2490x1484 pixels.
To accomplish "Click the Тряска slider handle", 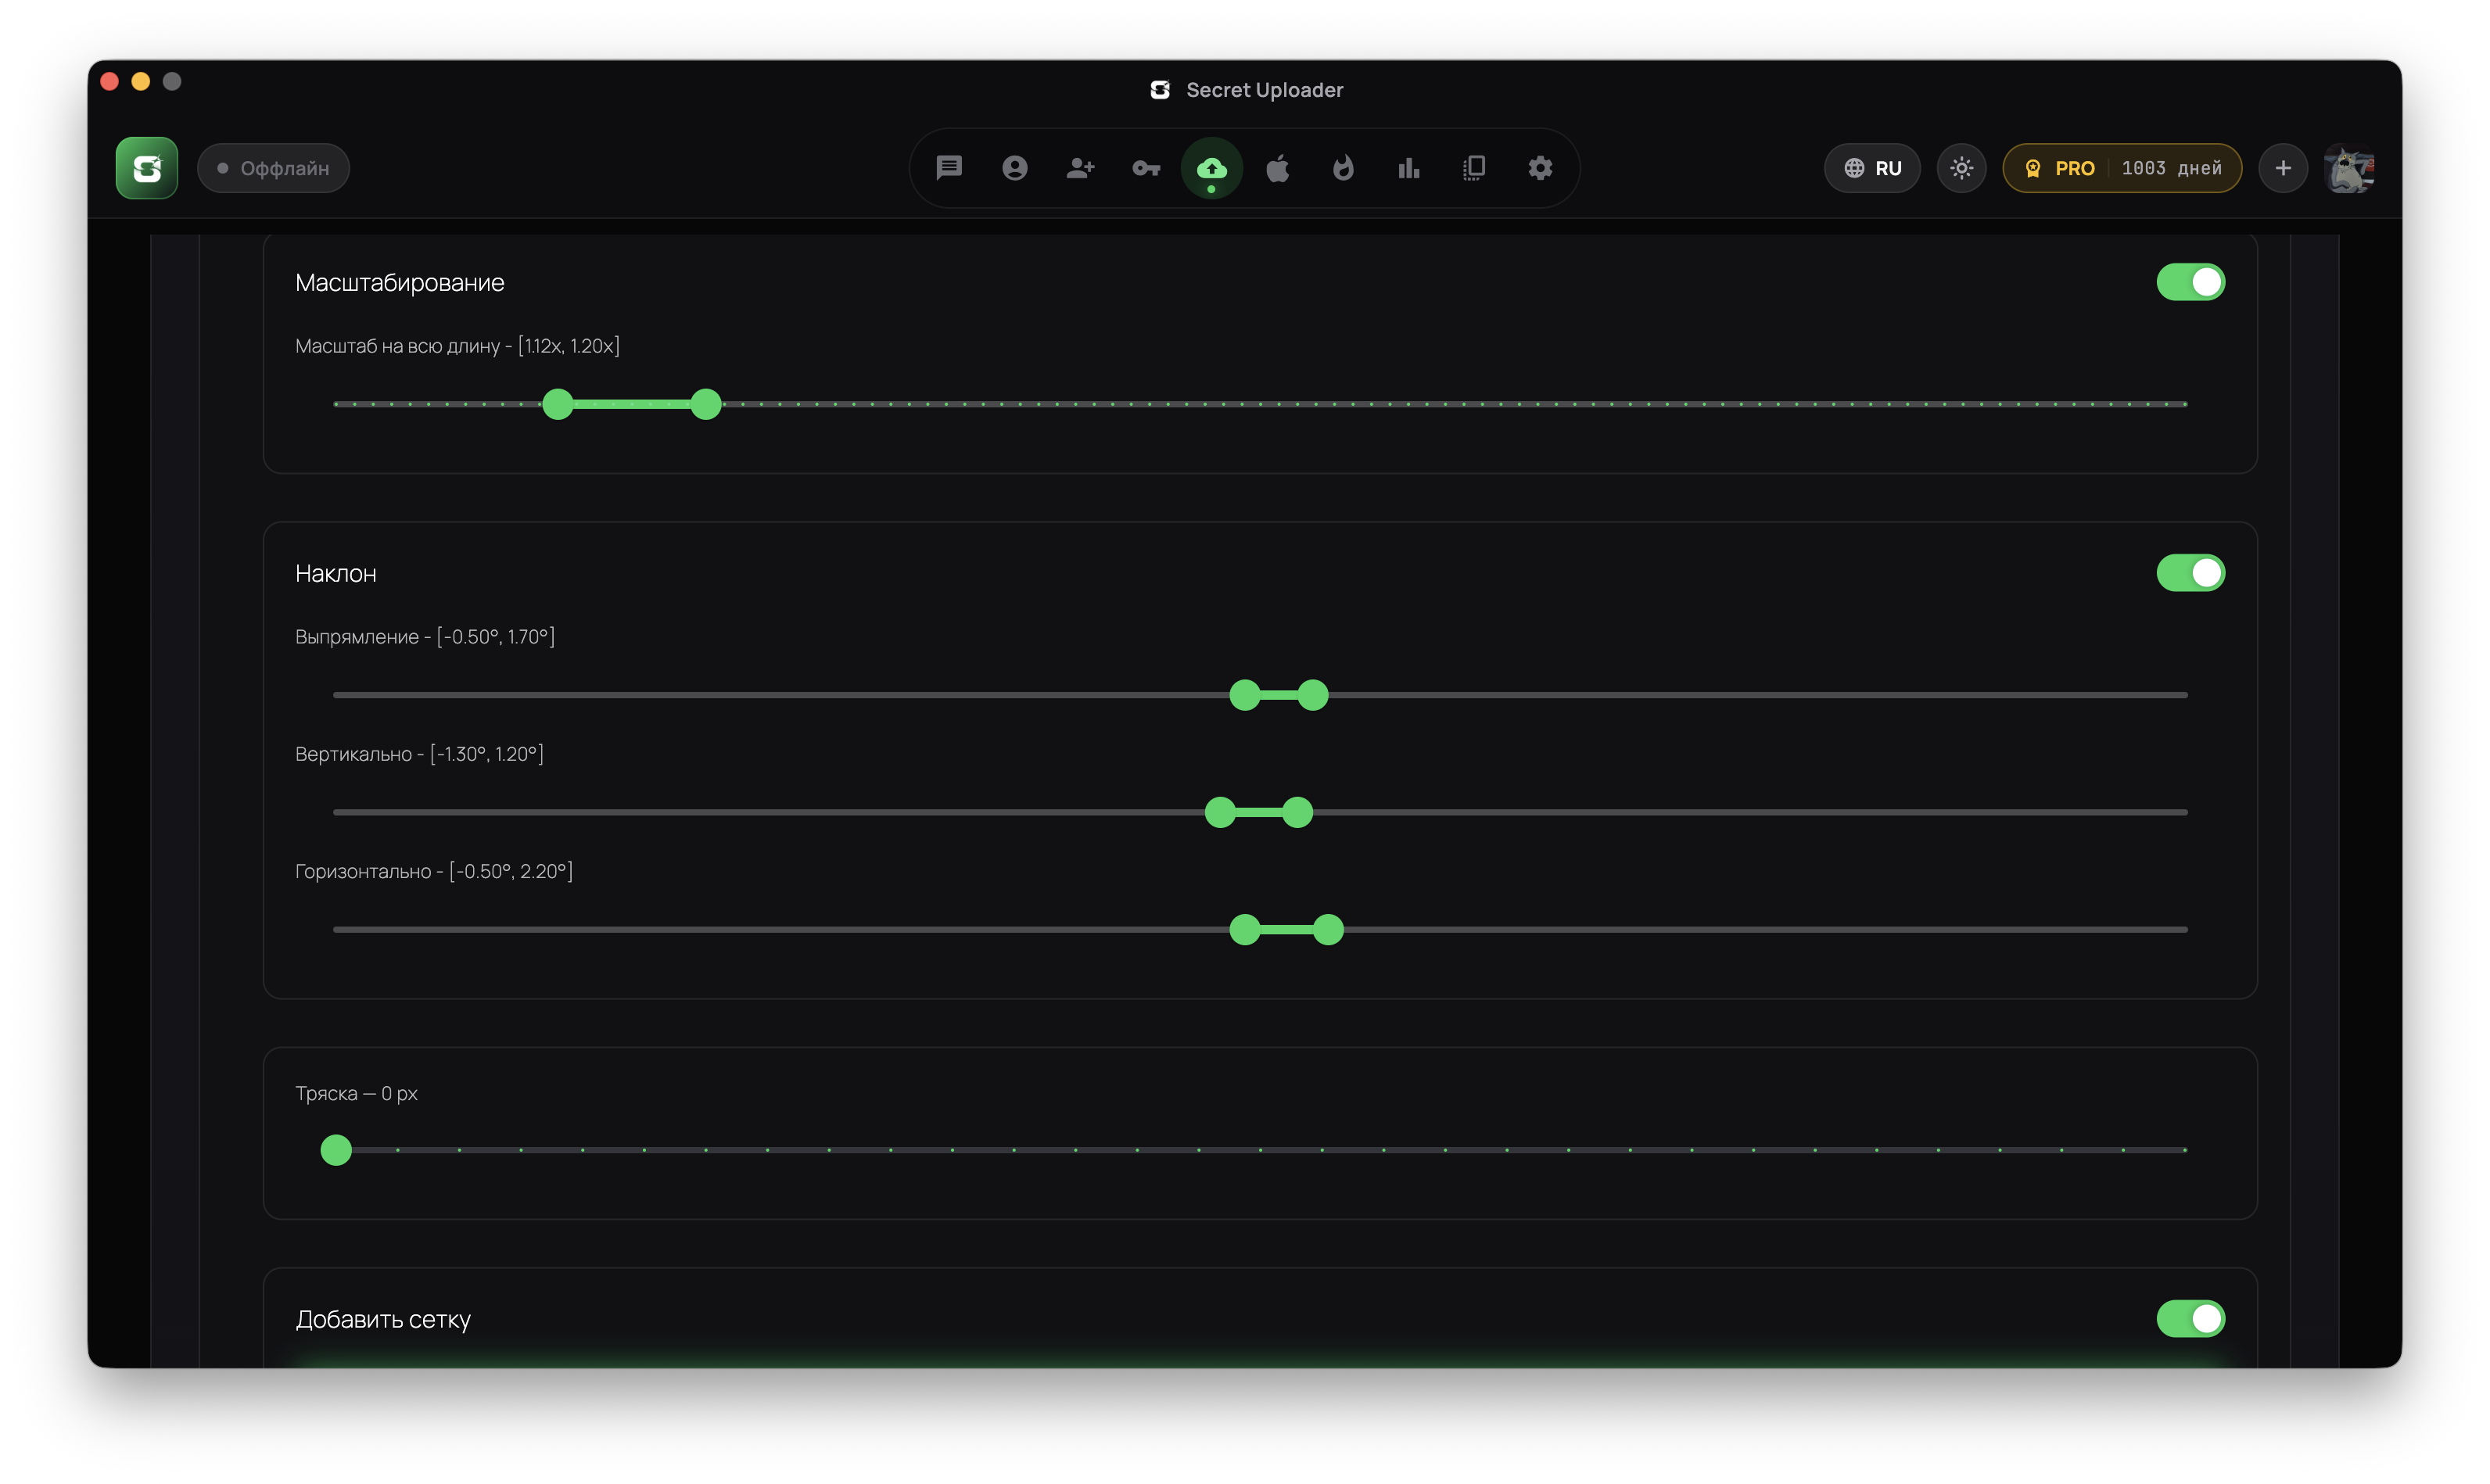I will click(336, 1150).
